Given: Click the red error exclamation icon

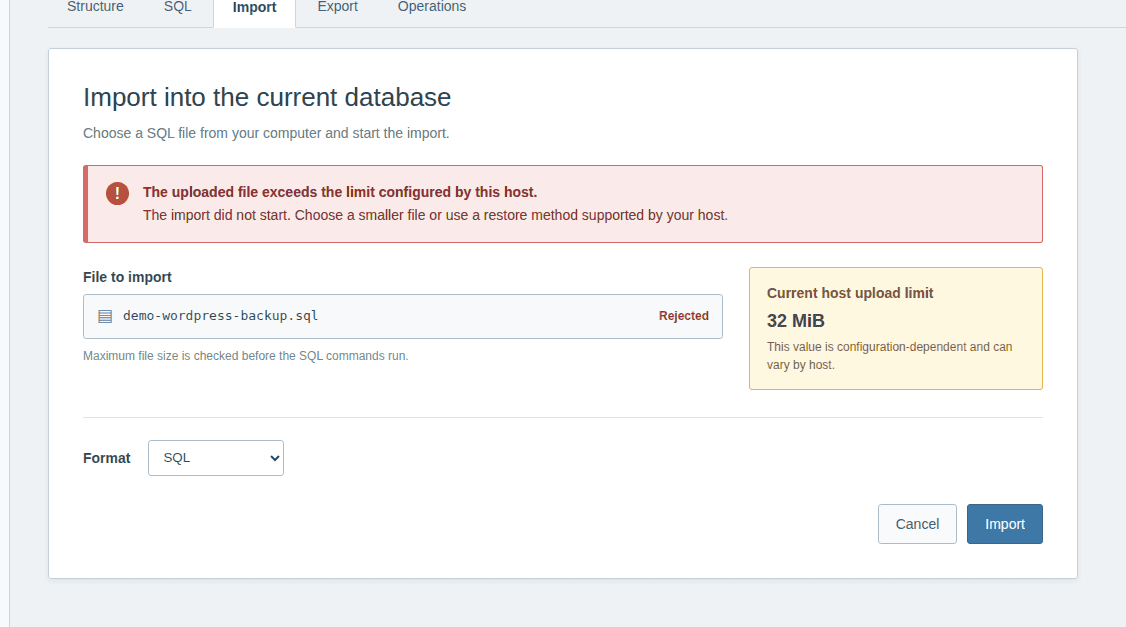Looking at the screenshot, I should (x=117, y=193).
